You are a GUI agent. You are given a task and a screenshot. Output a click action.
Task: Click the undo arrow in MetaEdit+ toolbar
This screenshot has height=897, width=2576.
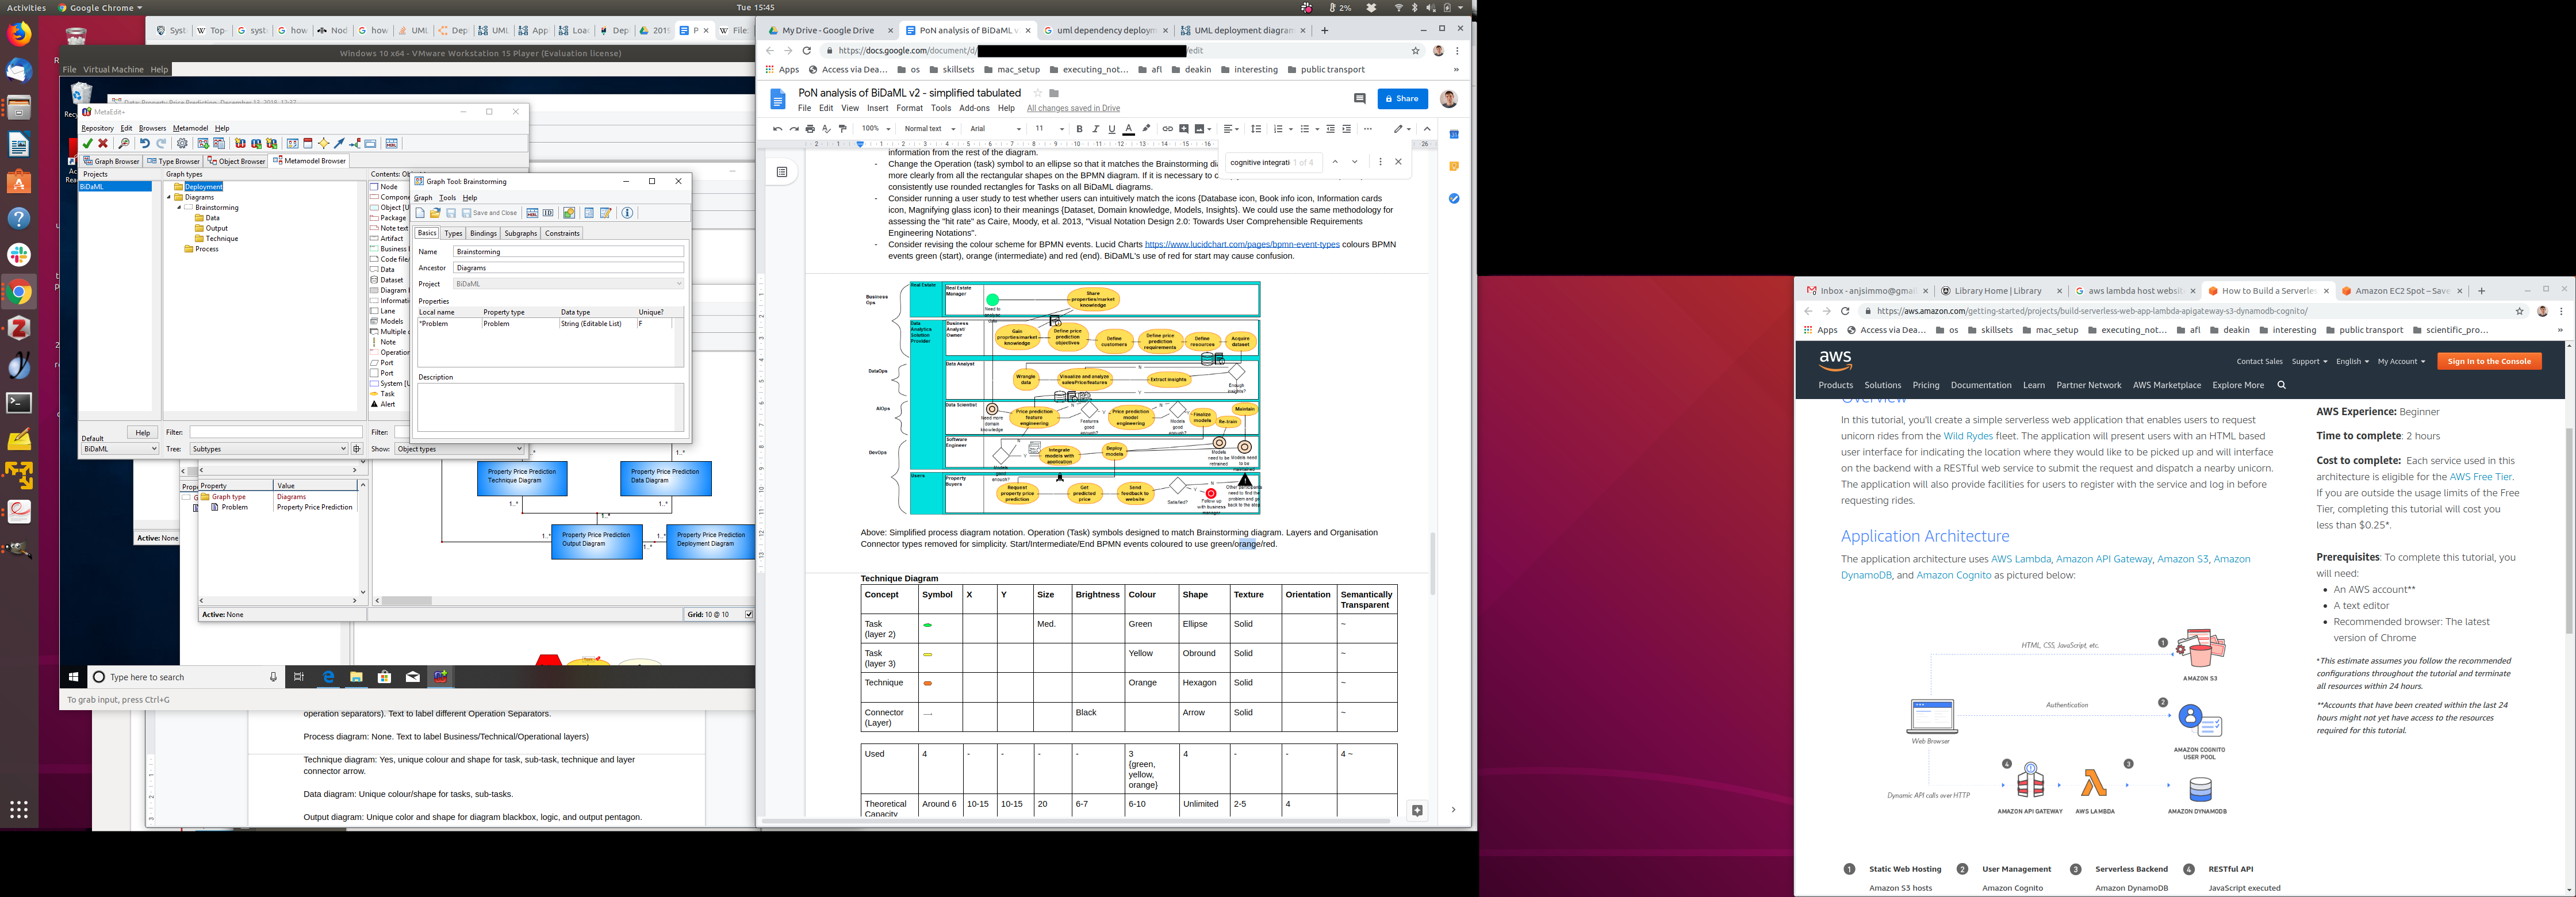pos(145,144)
